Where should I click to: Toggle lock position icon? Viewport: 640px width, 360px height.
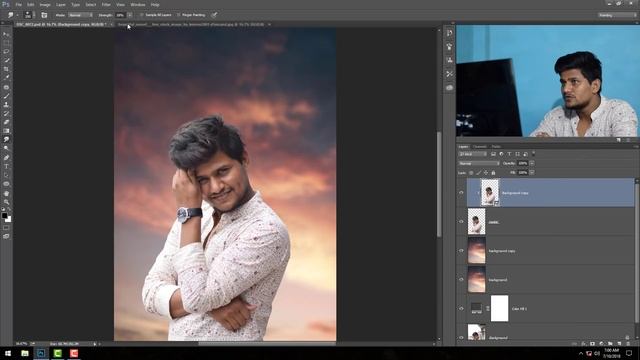click(x=486, y=173)
